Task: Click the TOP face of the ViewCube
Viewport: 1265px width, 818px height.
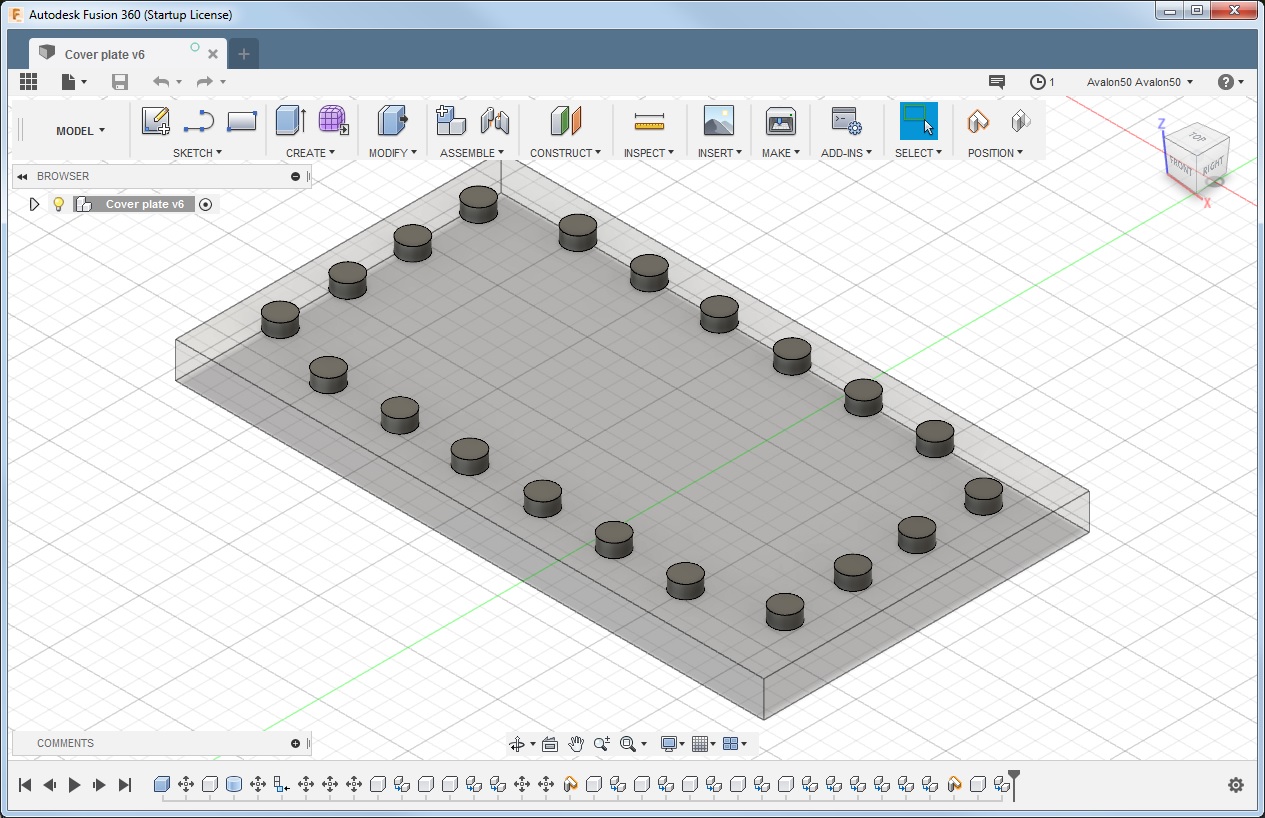Action: click(x=1198, y=137)
